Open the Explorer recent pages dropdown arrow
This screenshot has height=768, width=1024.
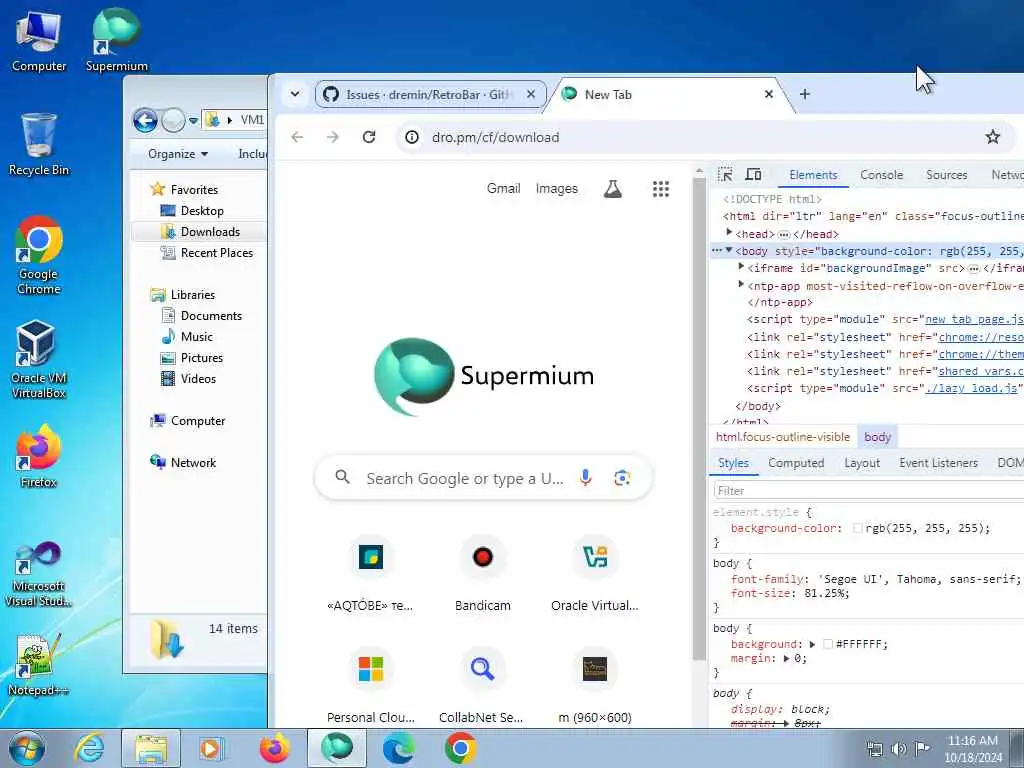193,120
